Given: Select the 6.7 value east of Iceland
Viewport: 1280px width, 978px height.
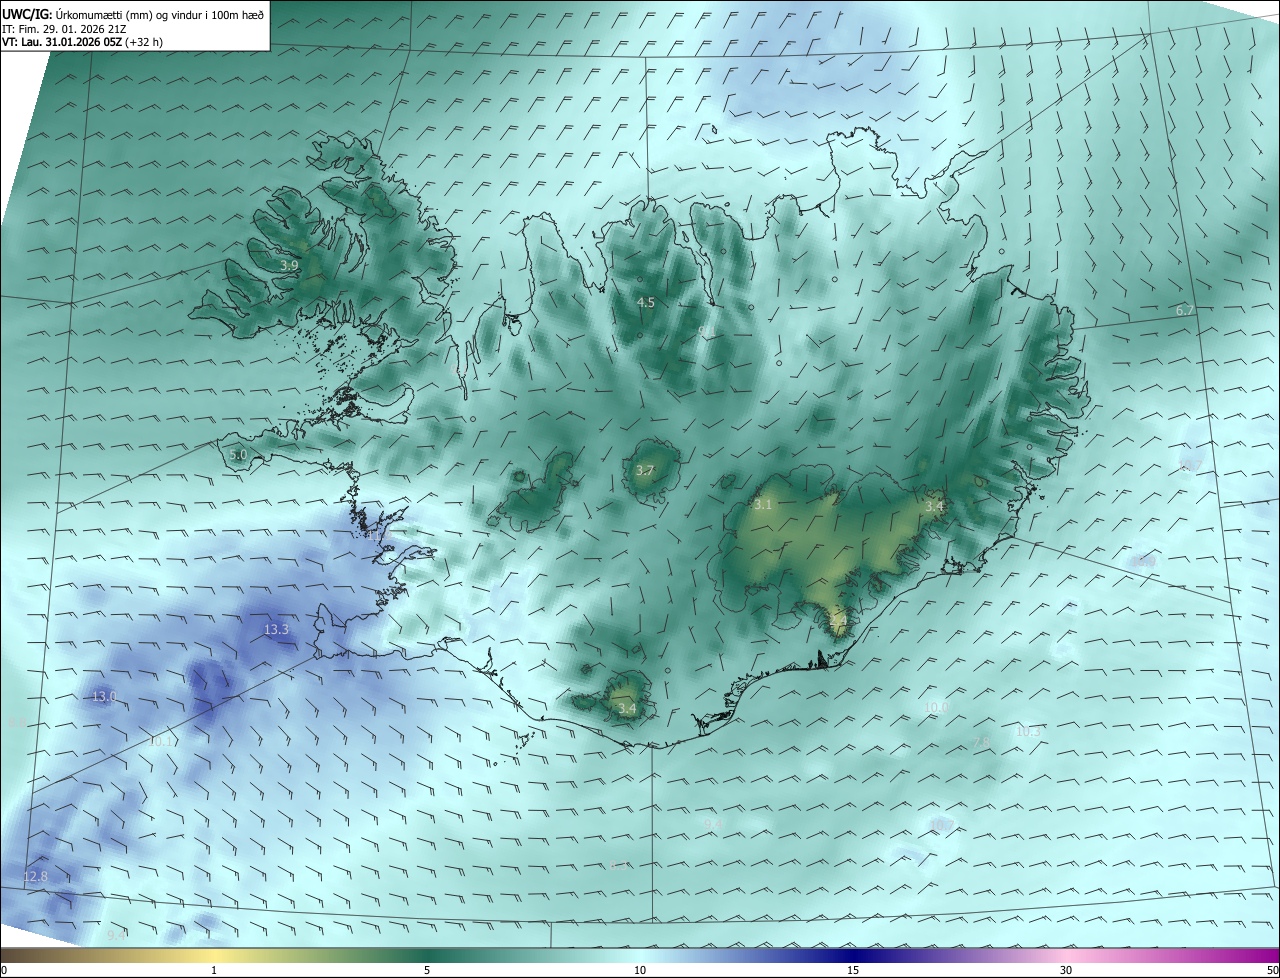Looking at the screenshot, I should (x=1185, y=311).
